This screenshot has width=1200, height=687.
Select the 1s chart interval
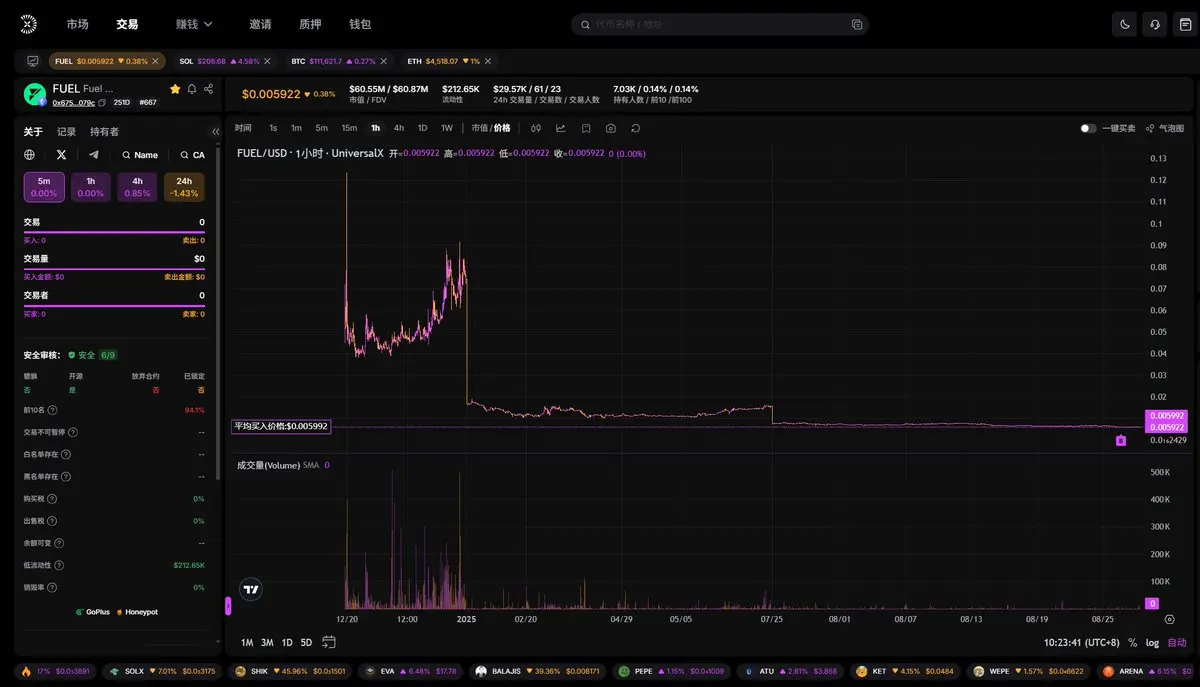pyautogui.click(x=273, y=128)
